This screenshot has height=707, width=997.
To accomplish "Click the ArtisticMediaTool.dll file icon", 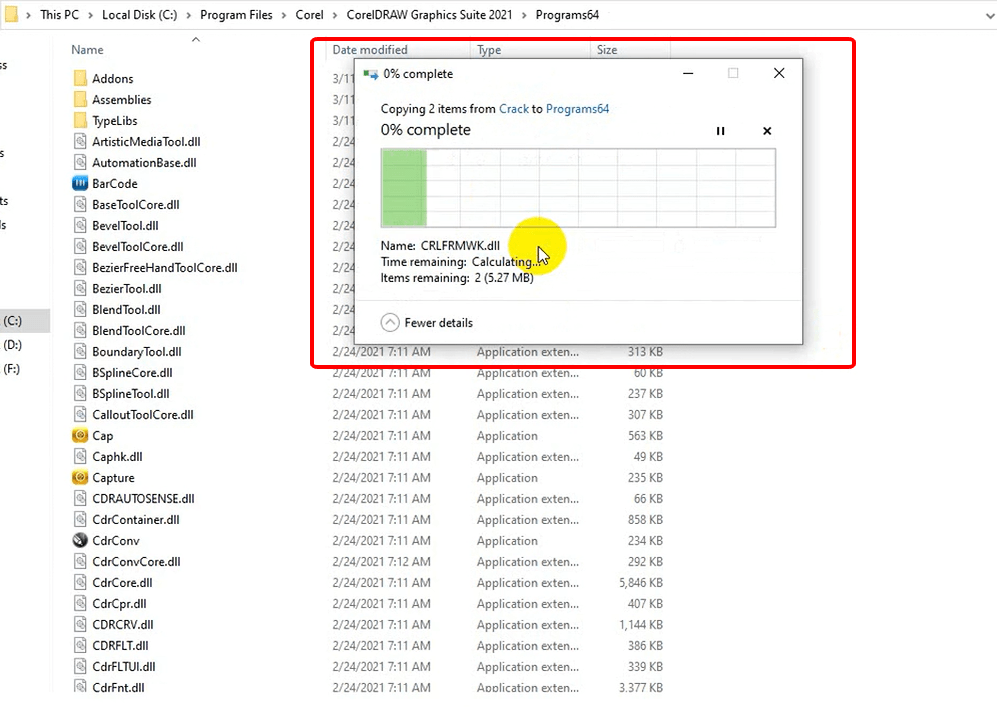I will 80,141.
